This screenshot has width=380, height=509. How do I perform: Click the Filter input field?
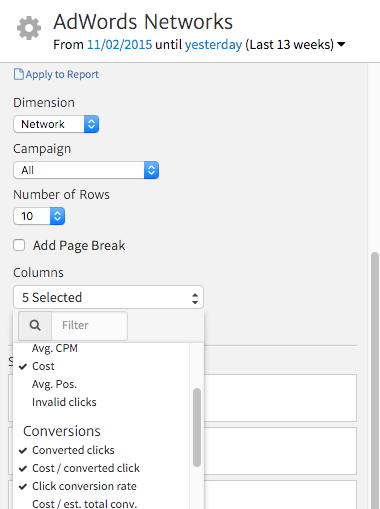[x=89, y=325]
